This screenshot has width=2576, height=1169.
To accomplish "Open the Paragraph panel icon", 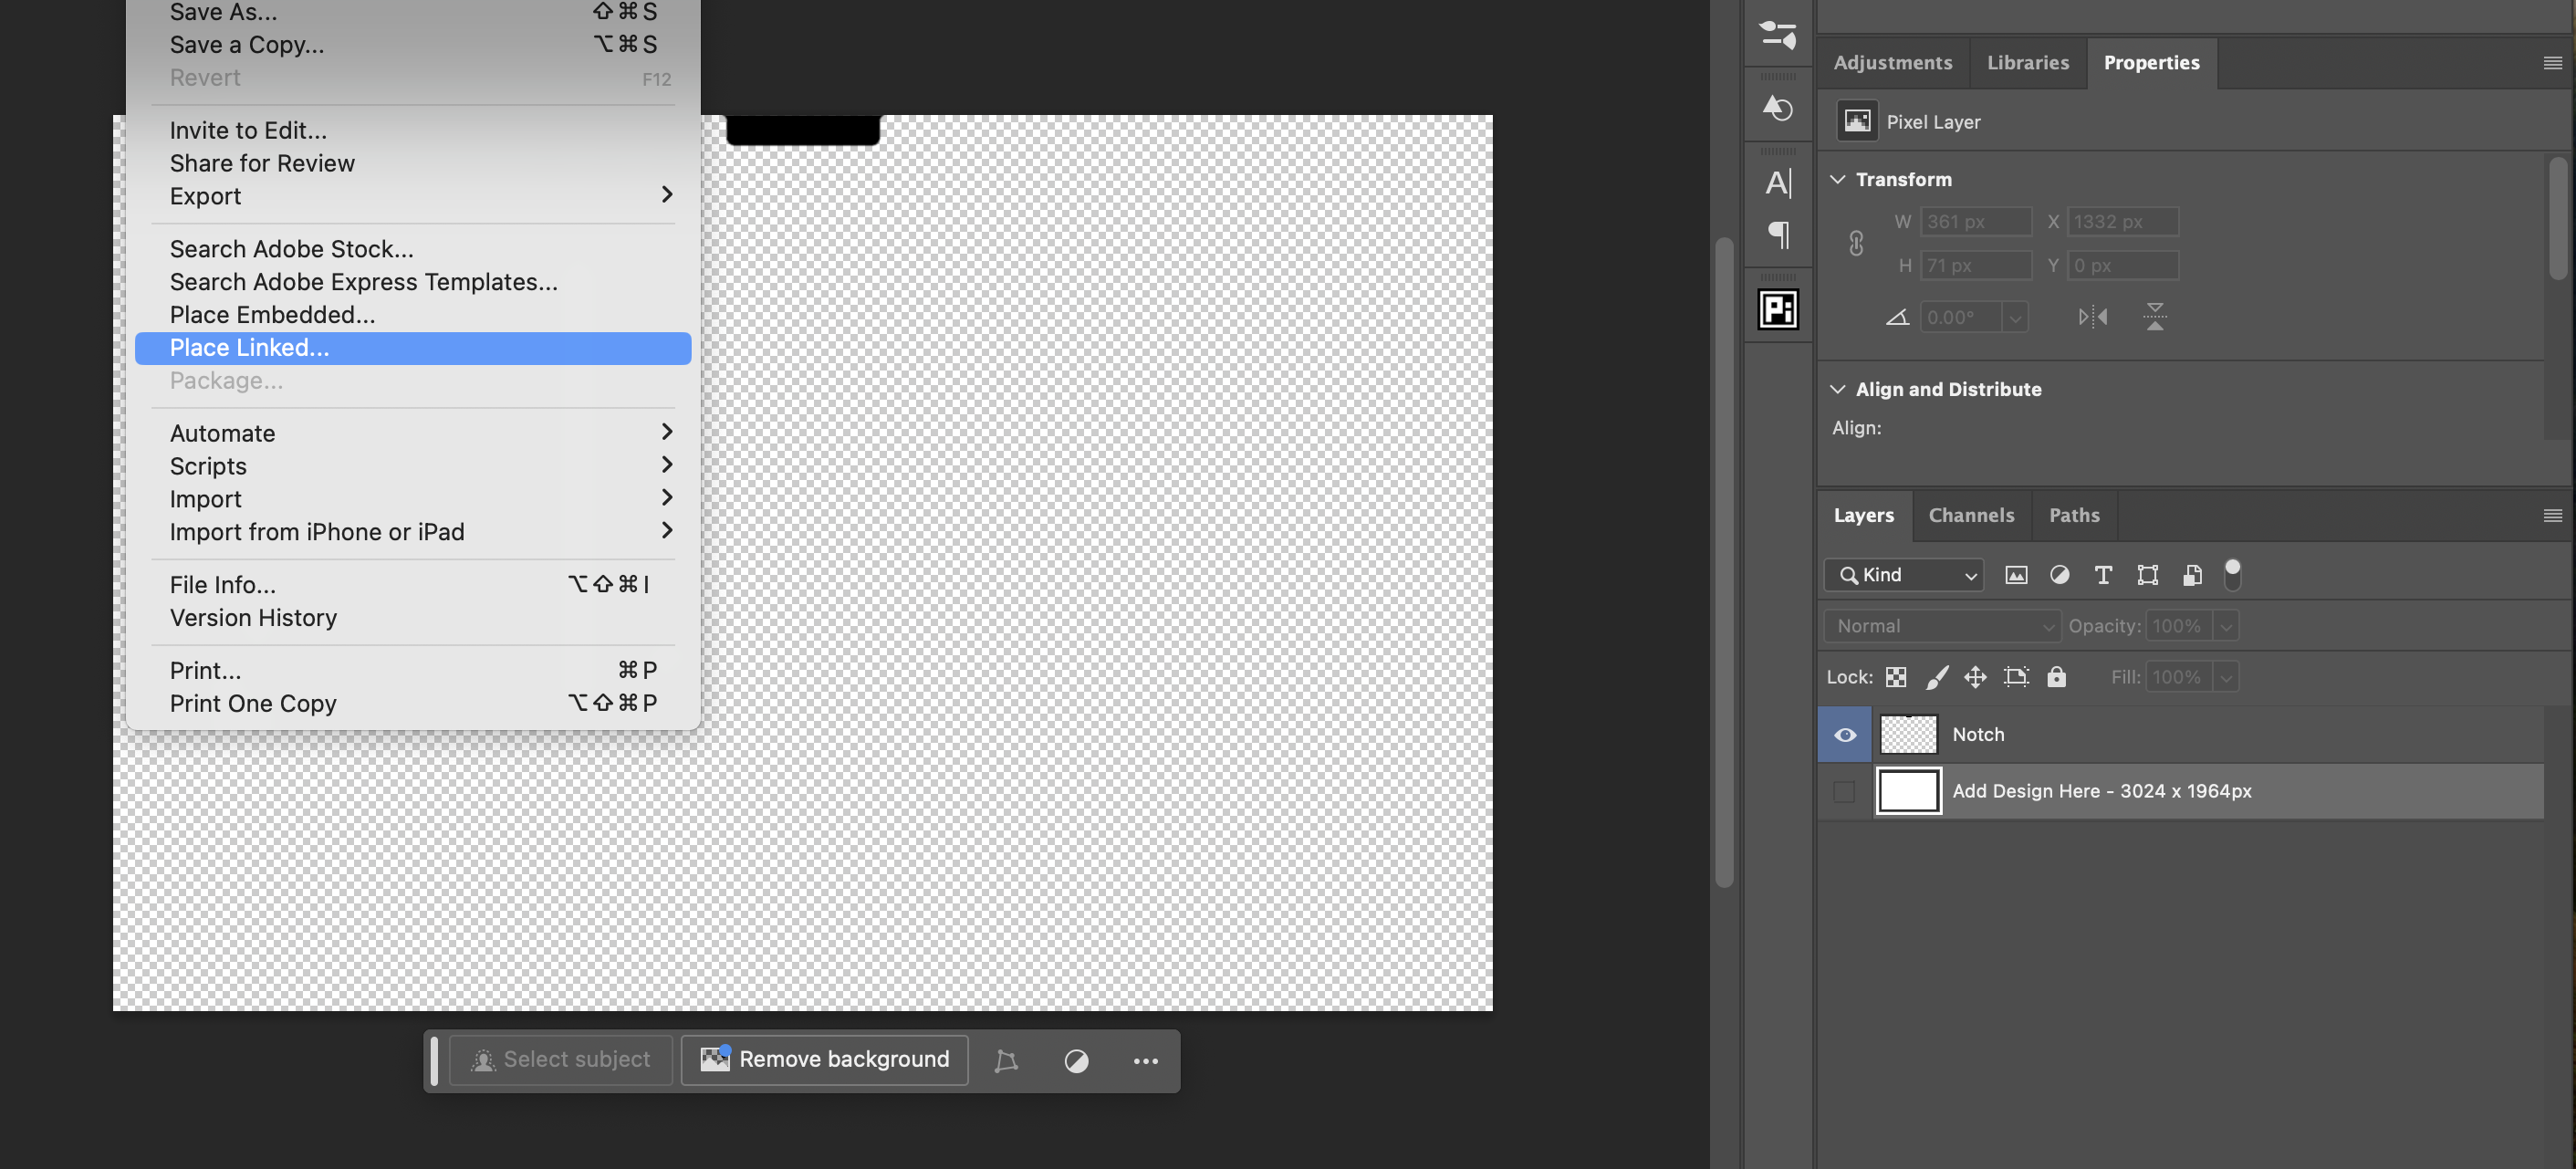I will coord(1778,236).
